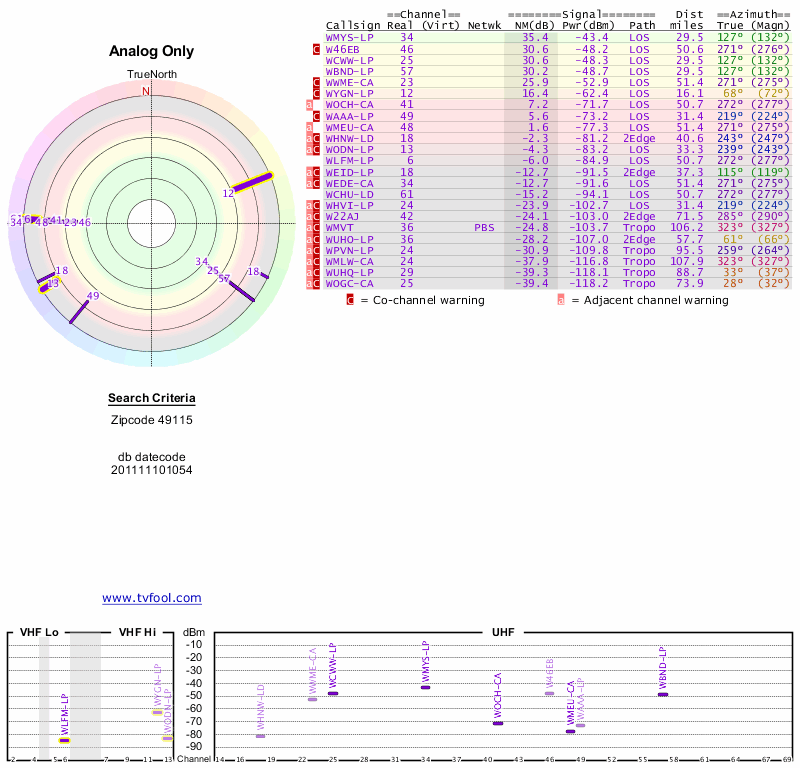Click the pink adjacent channel legend icon
Image resolution: width=800 pixels, height=768 pixels.
pyautogui.click(x=561, y=299)
